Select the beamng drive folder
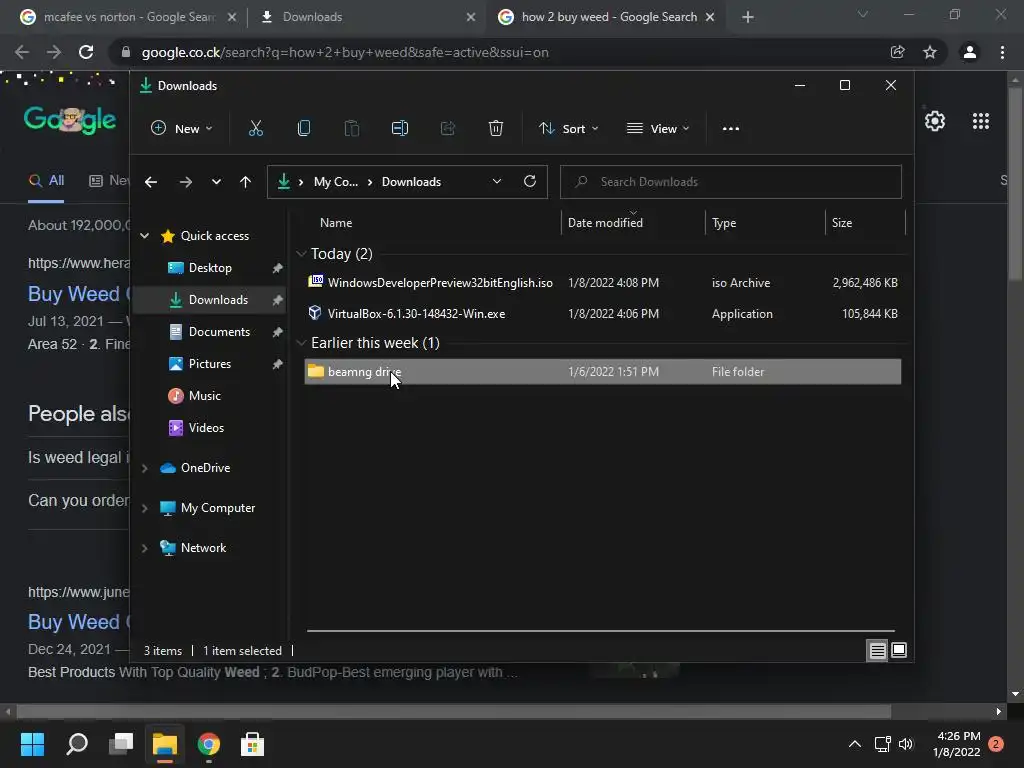 [602, 372]
